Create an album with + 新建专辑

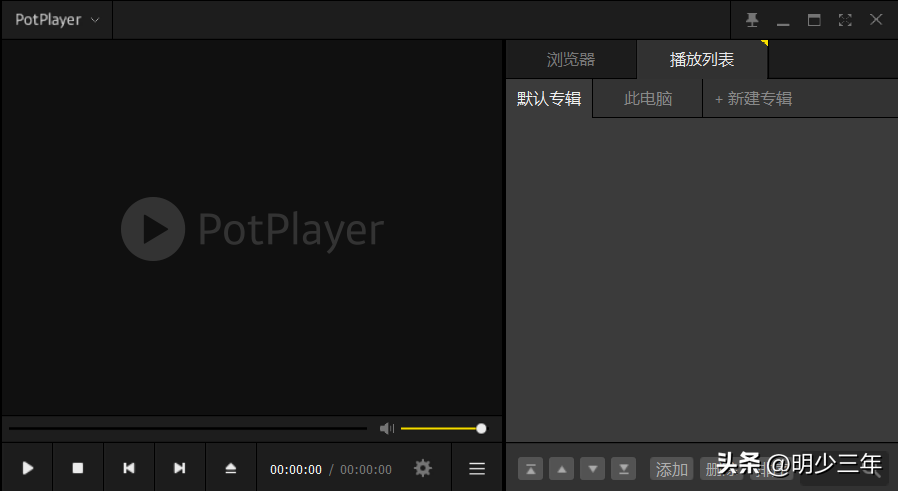(754, 99)
